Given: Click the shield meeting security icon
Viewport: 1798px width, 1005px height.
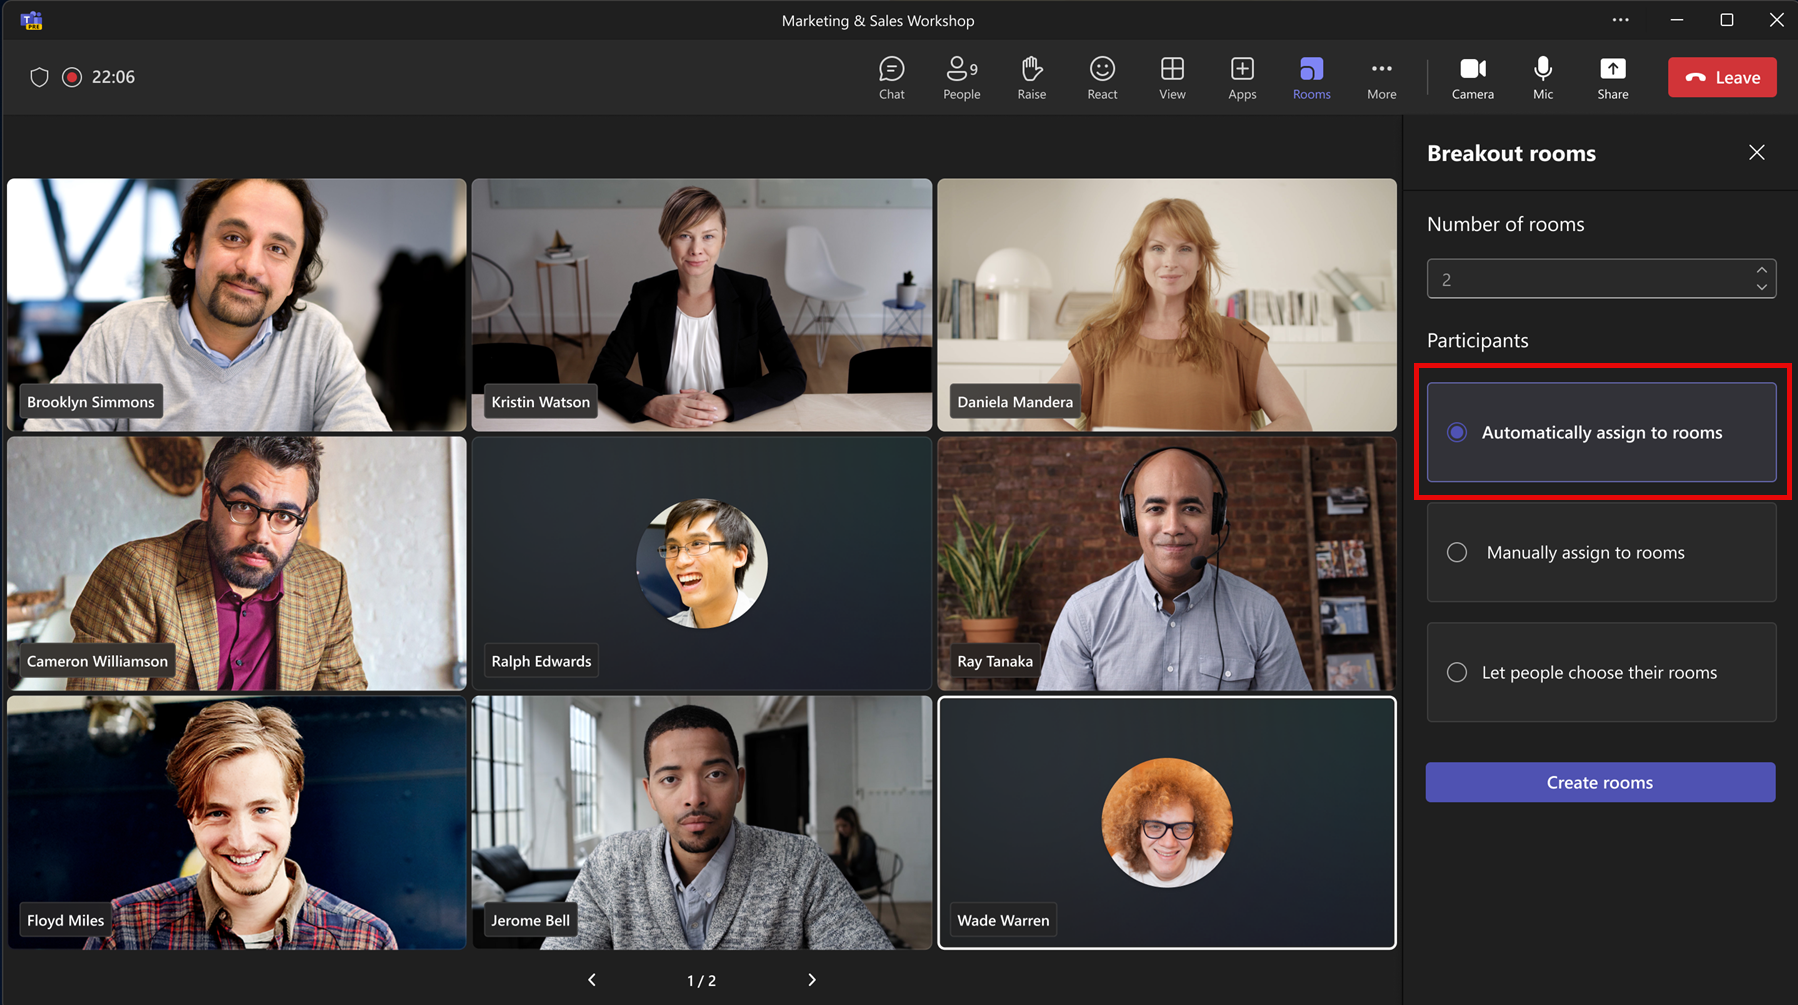Looking at the screenshot, I should pos(39,77).
